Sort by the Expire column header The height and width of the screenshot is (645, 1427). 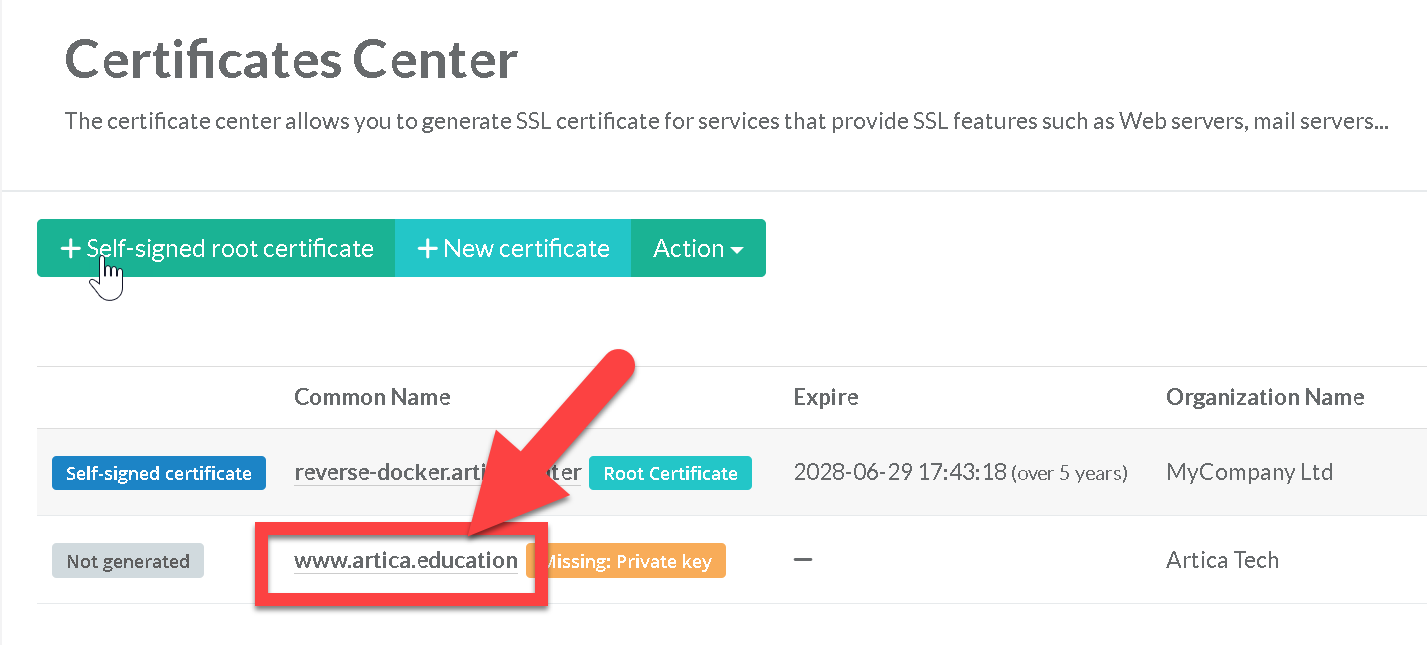coord(825,397)
